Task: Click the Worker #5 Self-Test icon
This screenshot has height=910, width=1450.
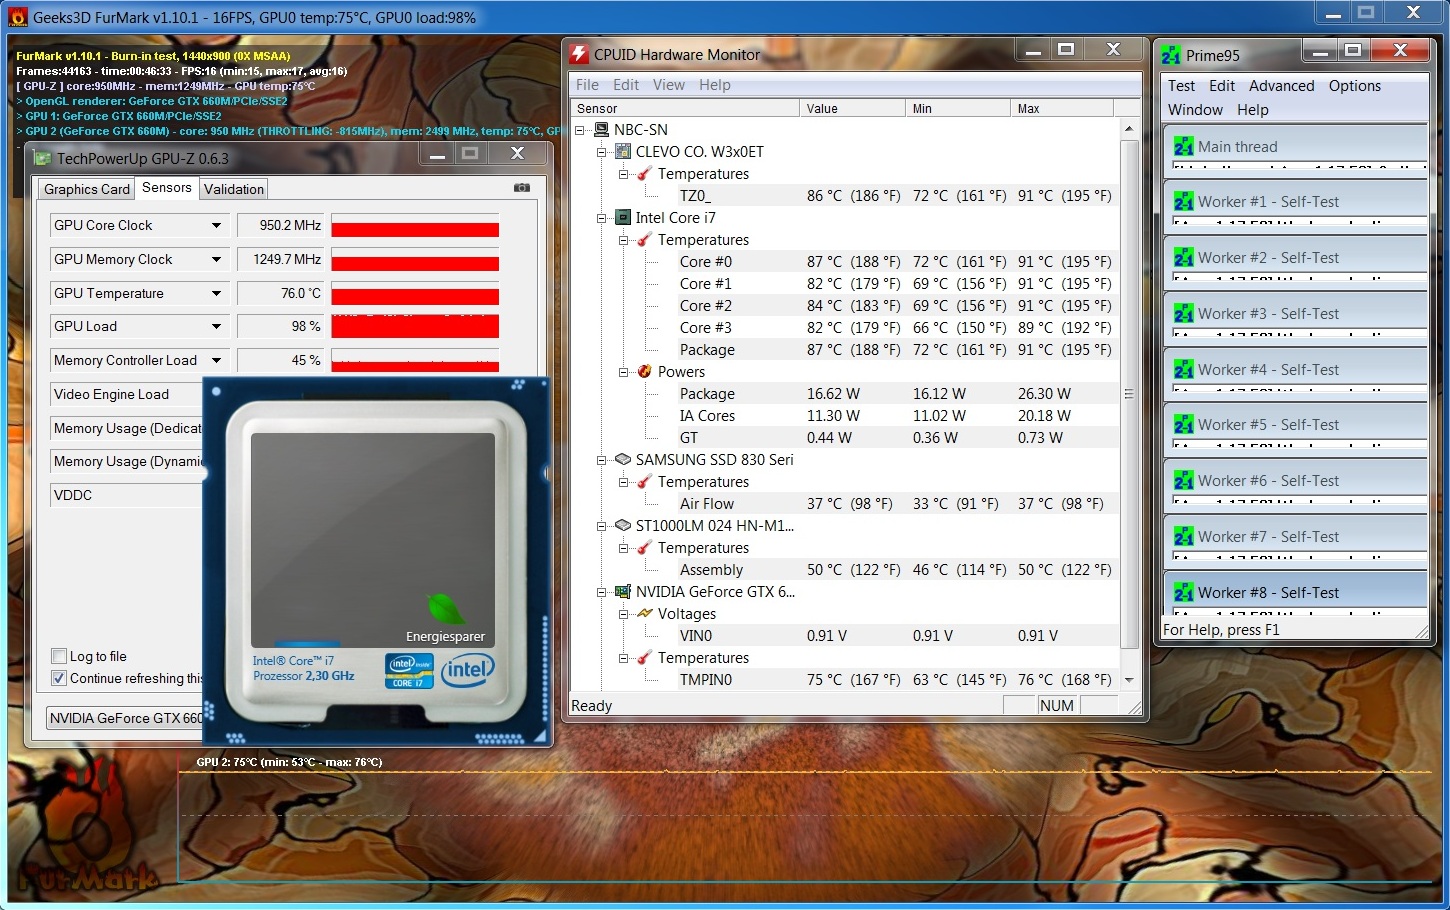Action: [1184, 424]
